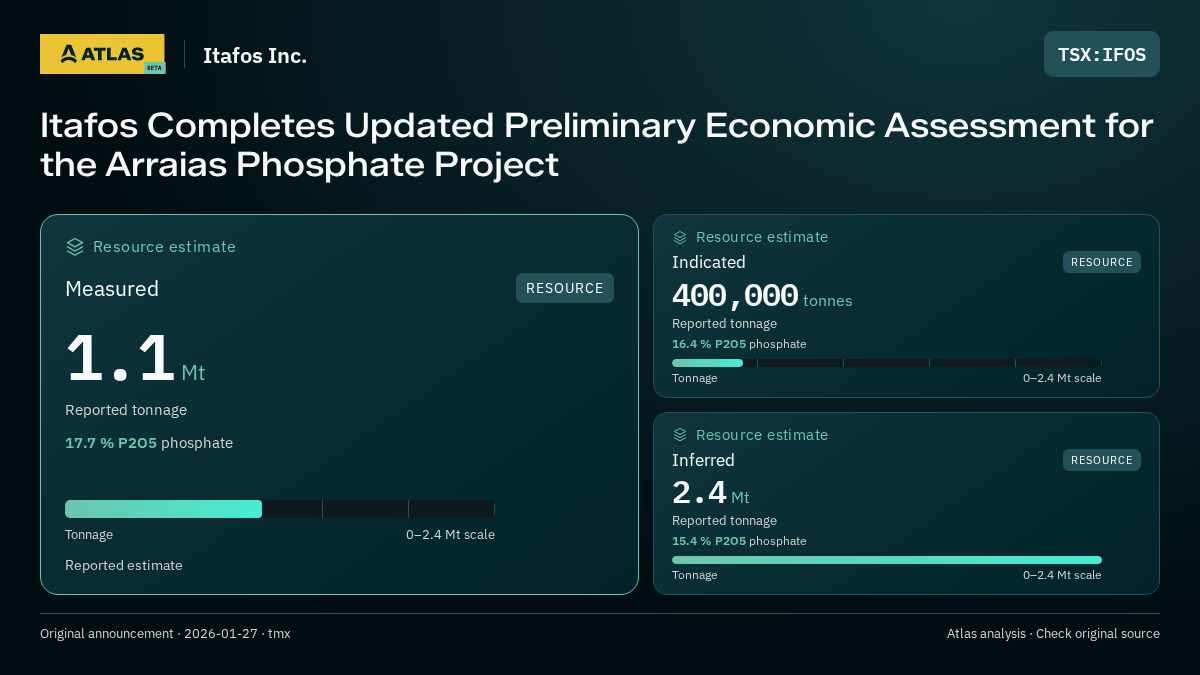Click the 16.4 % P2O5 phosphate grade
Image resolution: width=1200 pixels, height=675 pixels.
pyautogui.click(x=739, y=344)
